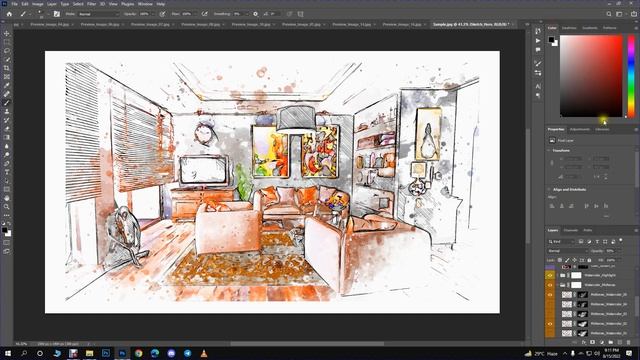The width and height of the screenshot is (640, 360).
Task: Toggle lock image pixels brush icon
Action: (567, 260)
